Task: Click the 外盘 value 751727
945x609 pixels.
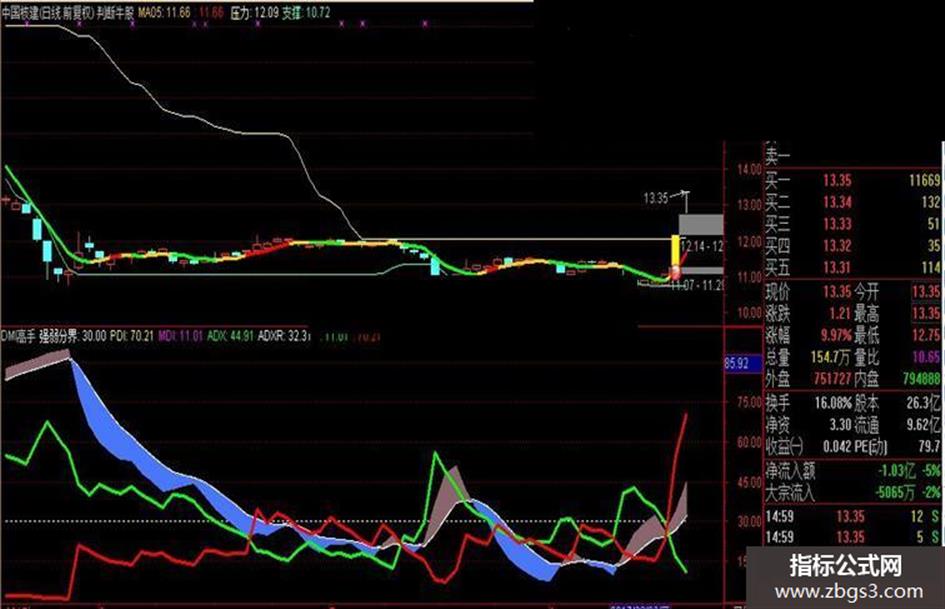Action: click(832, 379)
